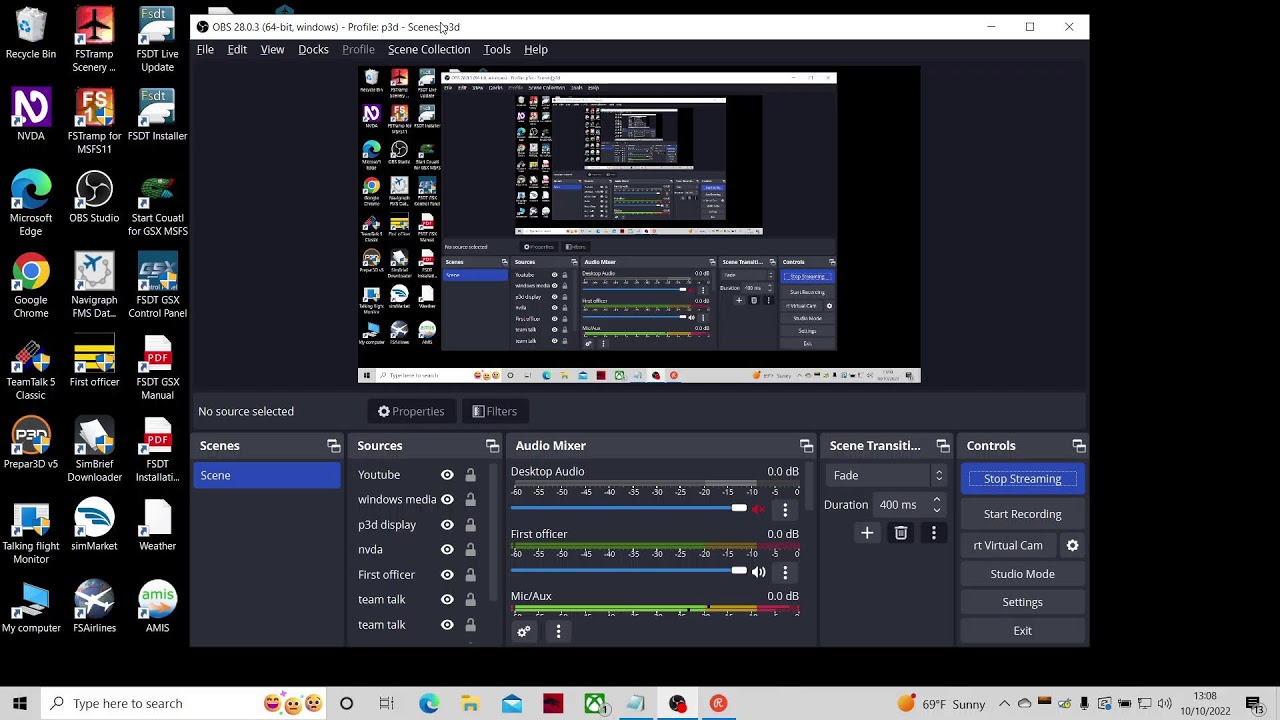Open Windows Start menu
The height and width of the screenshot is (720, 1280).
[19, 704]
